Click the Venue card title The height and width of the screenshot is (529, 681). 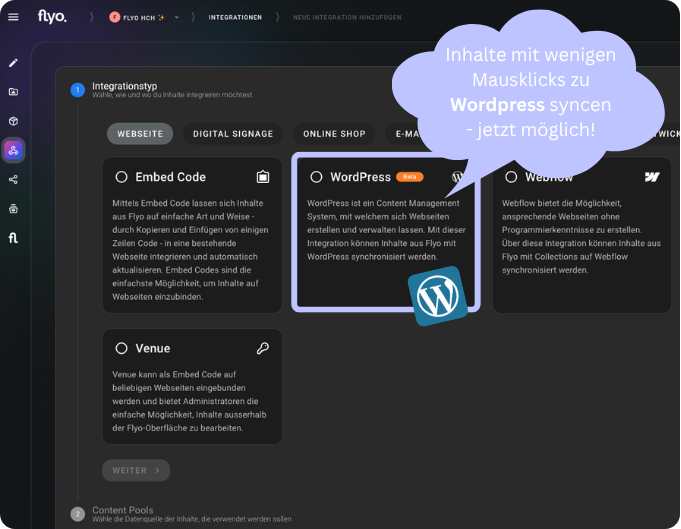pyautogui.click(x=152, y=348)
